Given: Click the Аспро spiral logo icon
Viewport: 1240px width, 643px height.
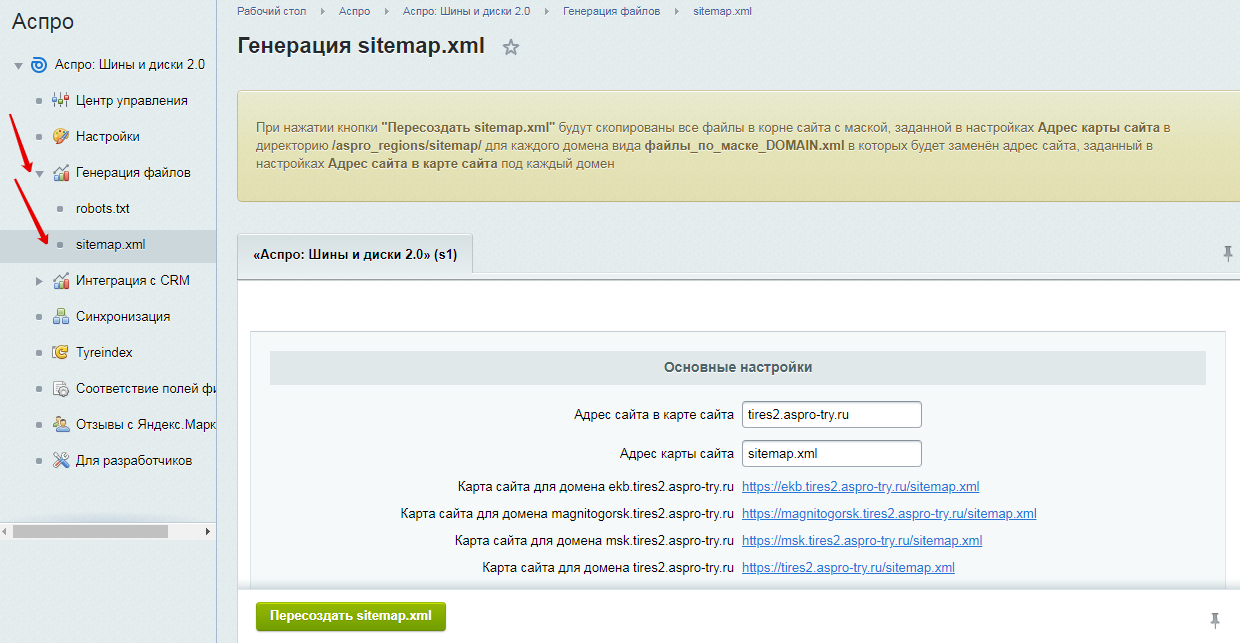Looking at the screenshot, I should (39, 65).
